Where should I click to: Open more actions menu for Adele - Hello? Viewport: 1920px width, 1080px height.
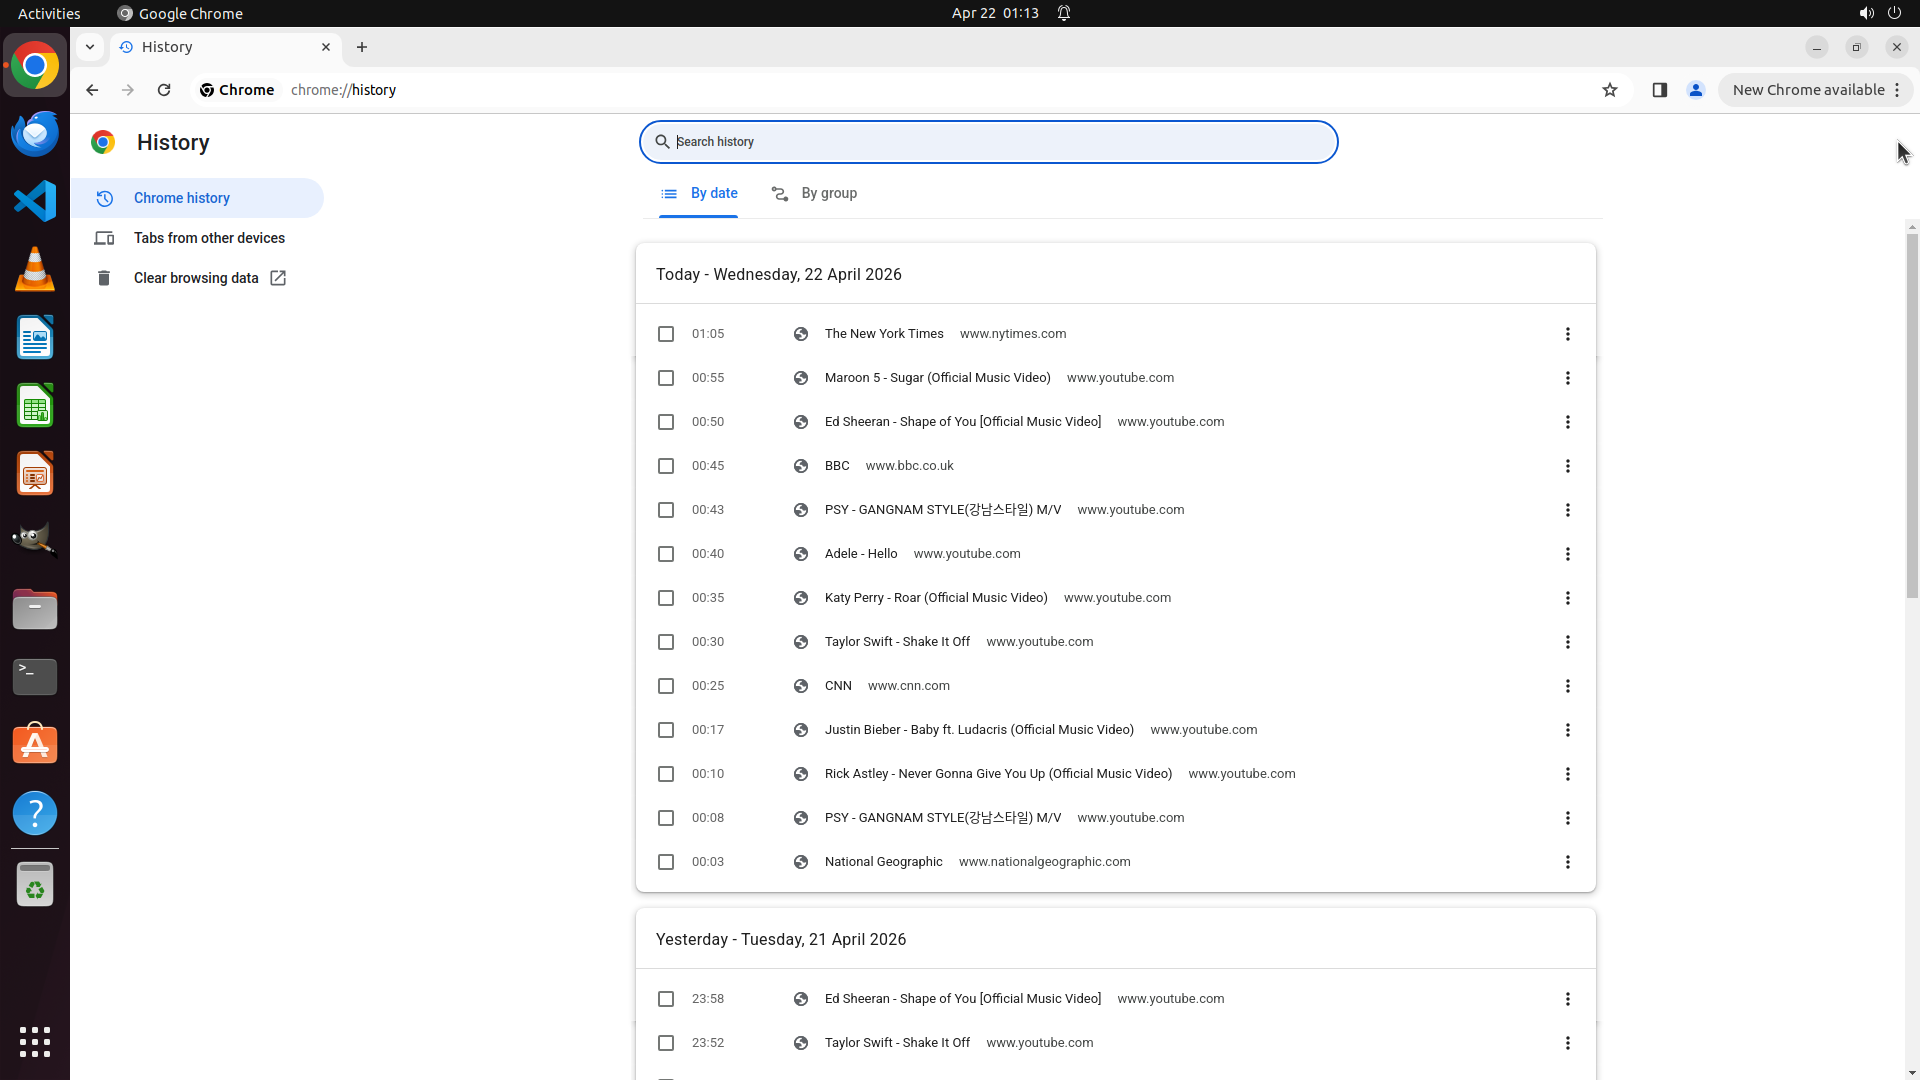pyautogui.click(x=1567, y=554)
